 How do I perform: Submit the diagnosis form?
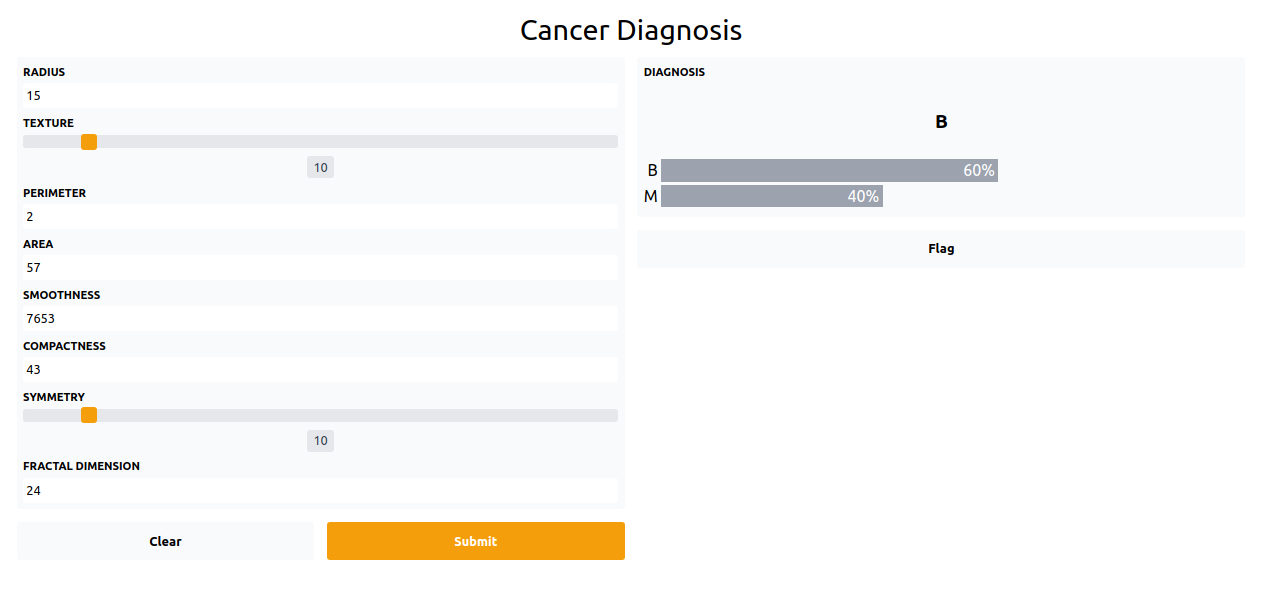pyautogui.click(x=476, y=541)
